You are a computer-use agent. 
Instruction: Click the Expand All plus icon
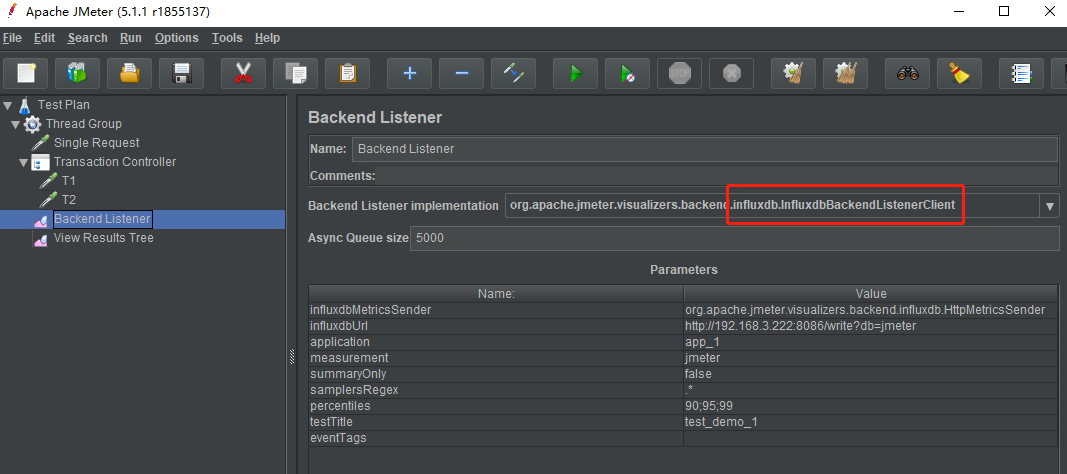point(409,73)
